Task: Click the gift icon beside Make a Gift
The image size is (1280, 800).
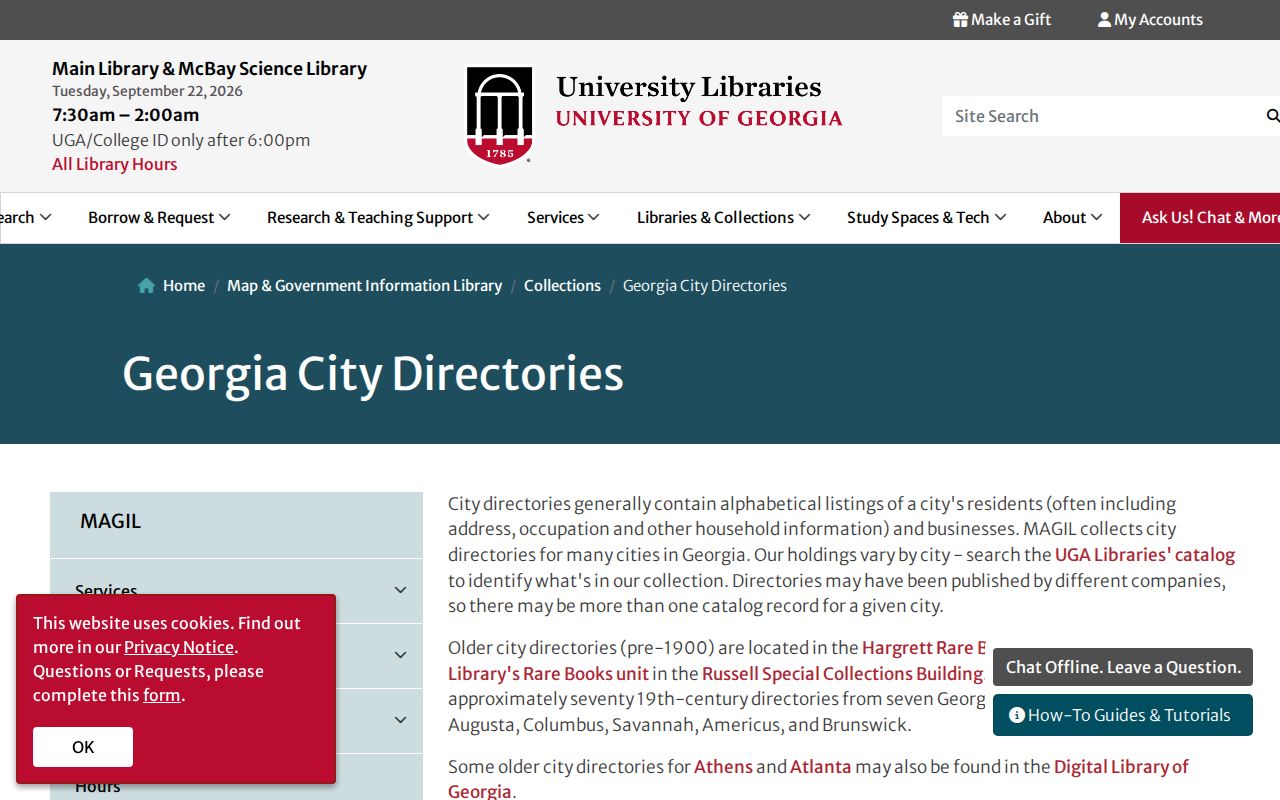Action: tap(960, 19)
